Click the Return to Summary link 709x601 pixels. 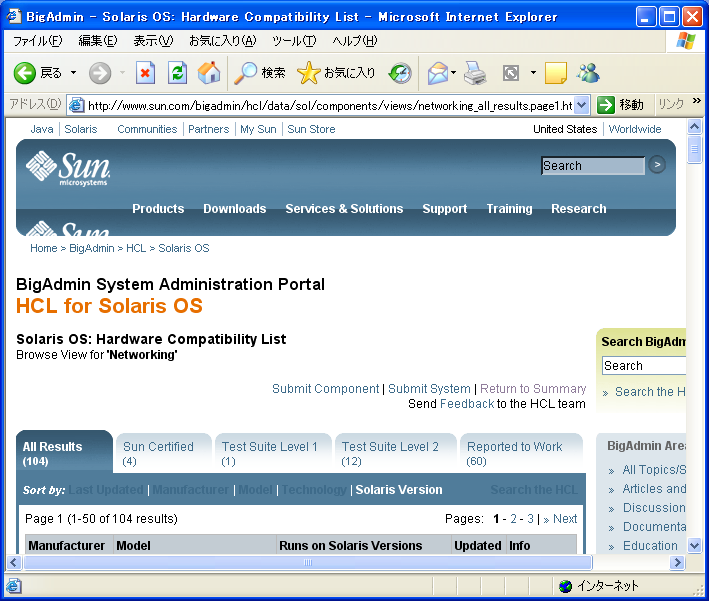pyautogui.click(x=533, y=388)
